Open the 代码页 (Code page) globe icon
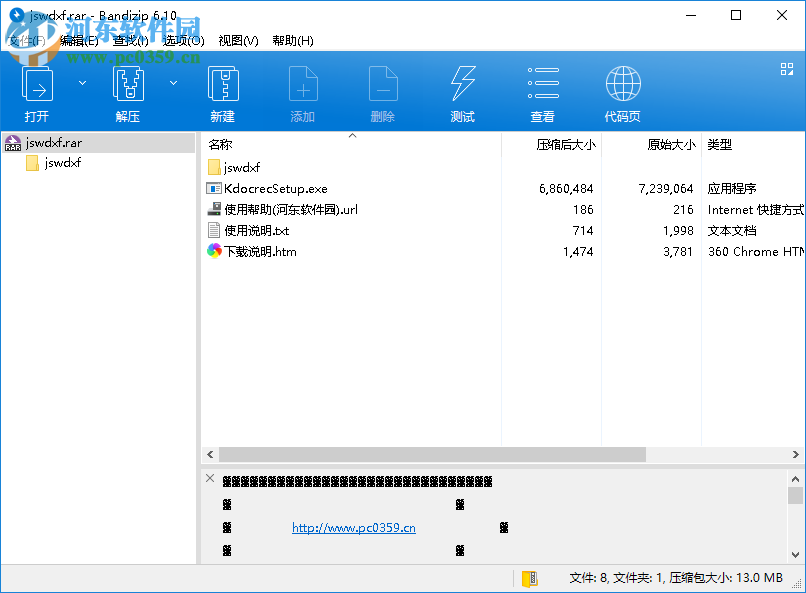Image resolution: width=806 pixels, height=593 pixels. click(622, 84)
